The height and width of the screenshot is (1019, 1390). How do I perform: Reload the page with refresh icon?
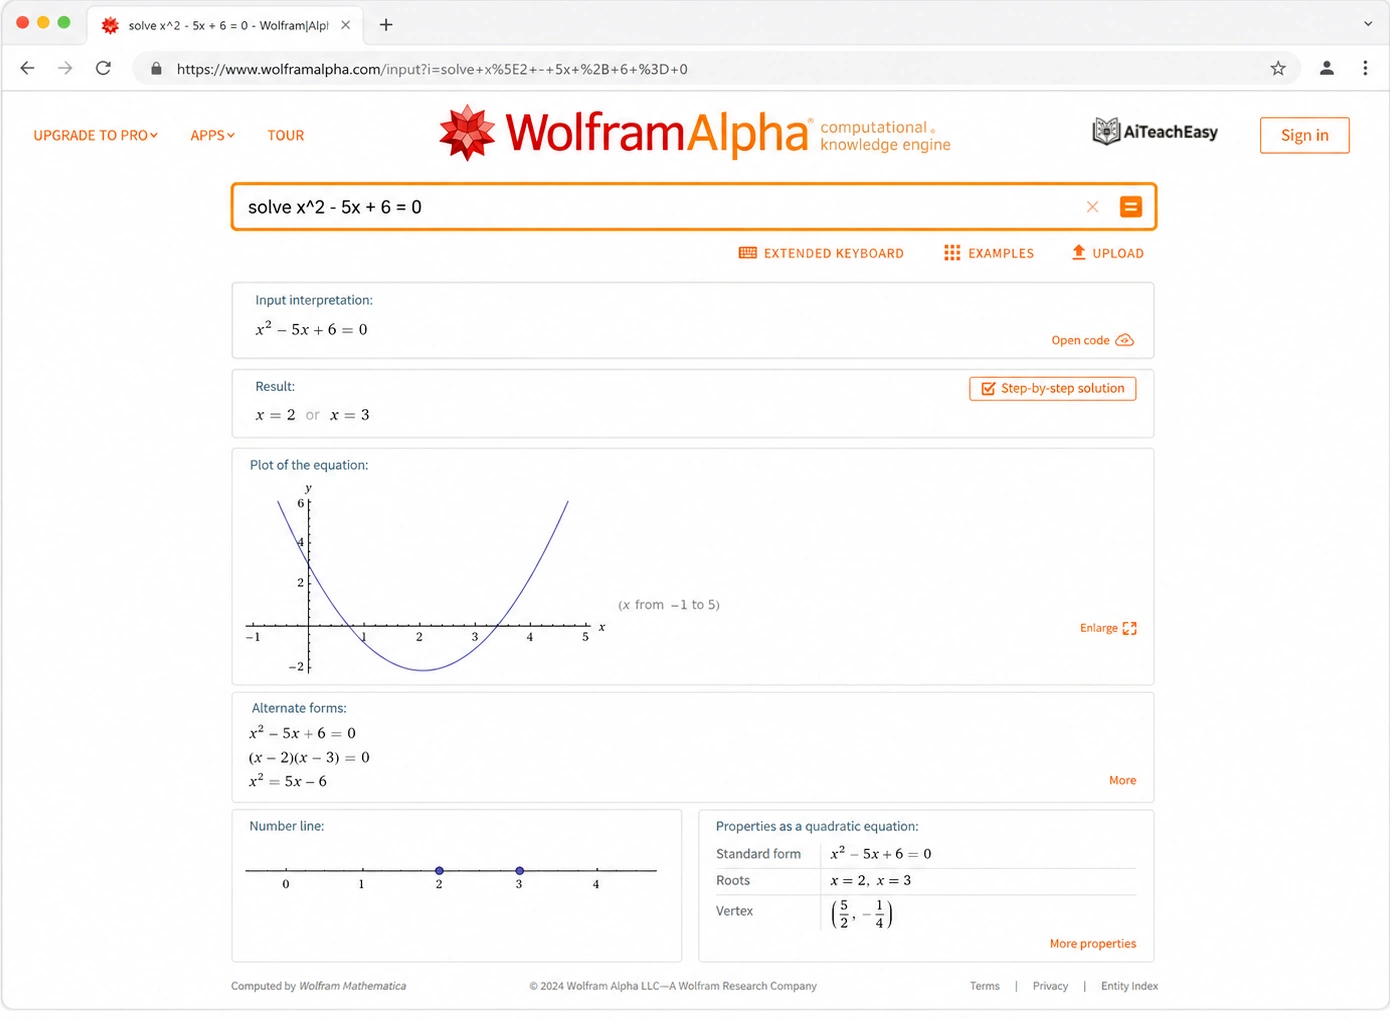(x=103, y=68)
